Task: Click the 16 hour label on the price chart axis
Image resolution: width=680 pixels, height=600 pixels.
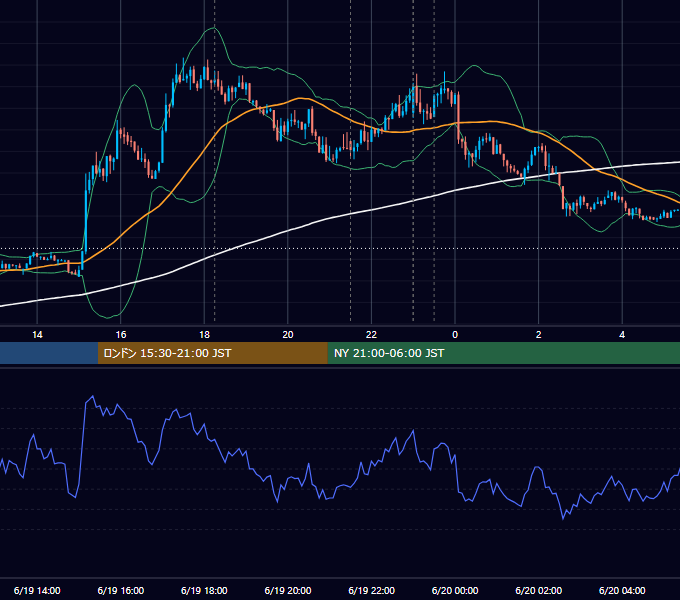Action: (x=121, y=335)
